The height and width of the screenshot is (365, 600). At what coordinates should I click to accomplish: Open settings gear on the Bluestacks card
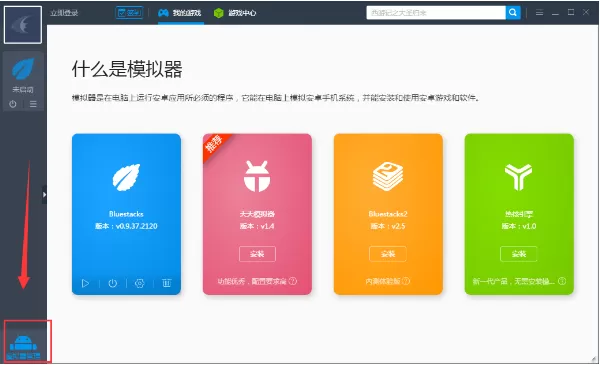140,283
